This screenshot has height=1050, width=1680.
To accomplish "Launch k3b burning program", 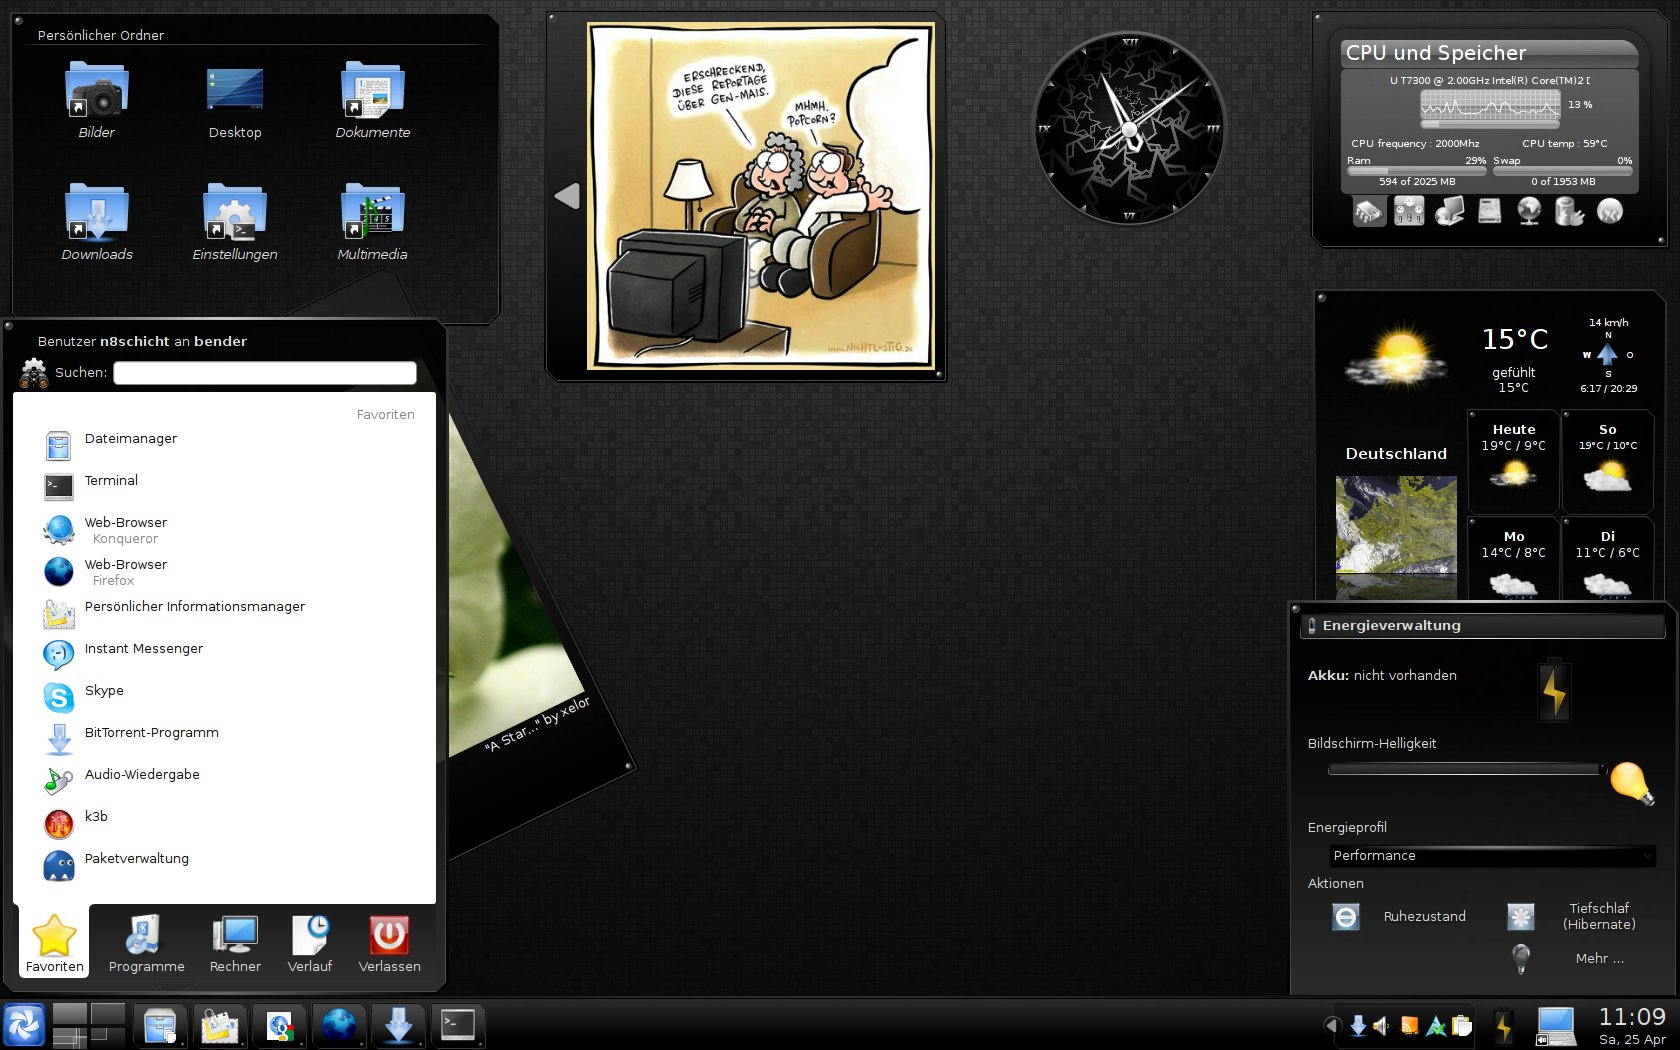I will pyautogui.click(x=225, y=823).
